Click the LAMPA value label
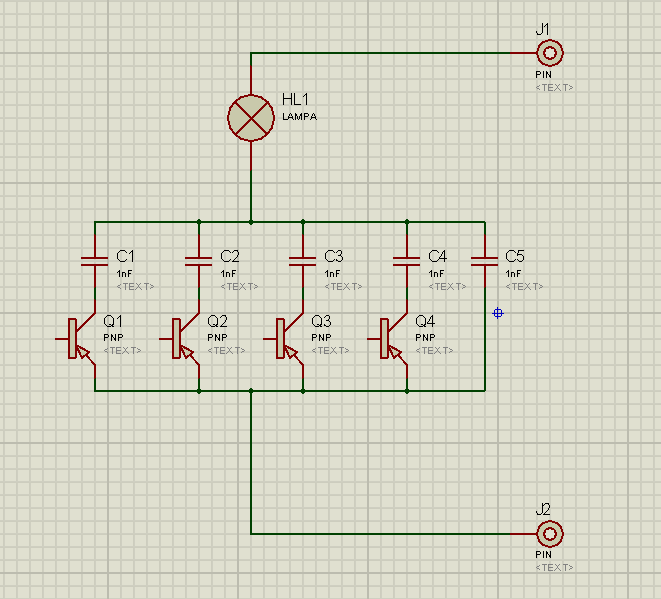Viewport: 661px width, 599px height. pyautogui.click(x=299, y=117)
